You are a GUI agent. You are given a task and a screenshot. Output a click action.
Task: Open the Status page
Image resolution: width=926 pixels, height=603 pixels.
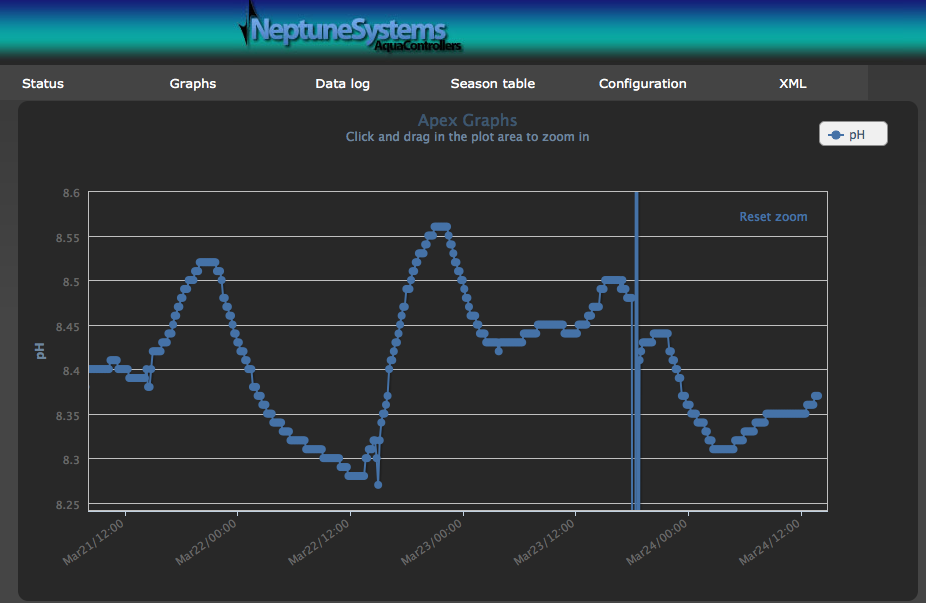point(43,84)
